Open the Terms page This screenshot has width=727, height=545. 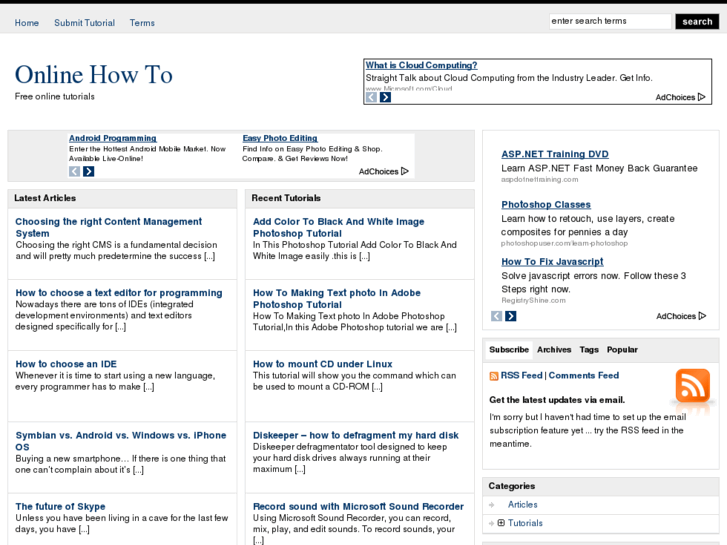point(142,23)
